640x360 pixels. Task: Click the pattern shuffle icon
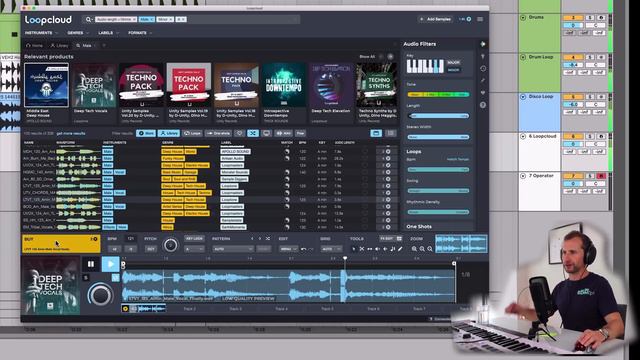click(268, 238)
